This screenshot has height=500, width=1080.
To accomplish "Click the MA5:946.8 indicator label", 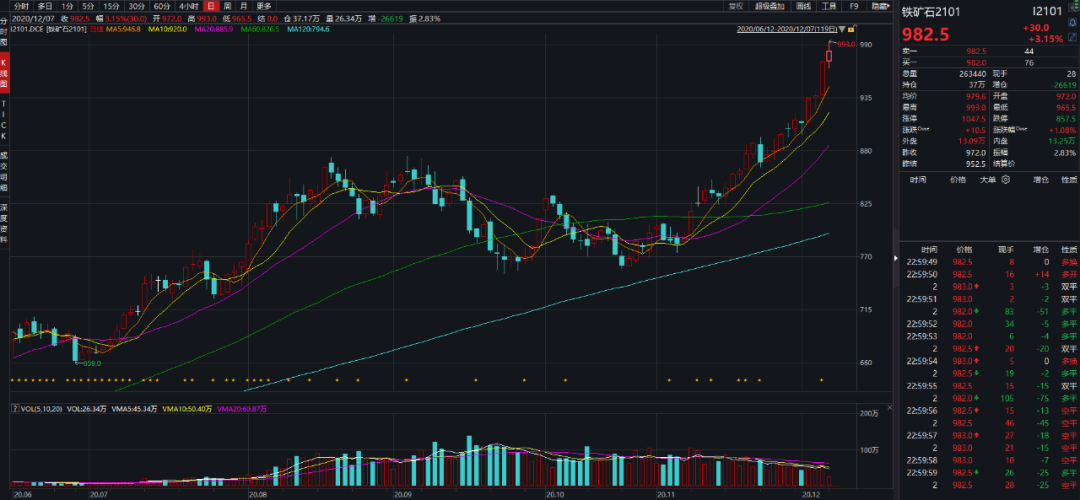I will coord(123,30).
